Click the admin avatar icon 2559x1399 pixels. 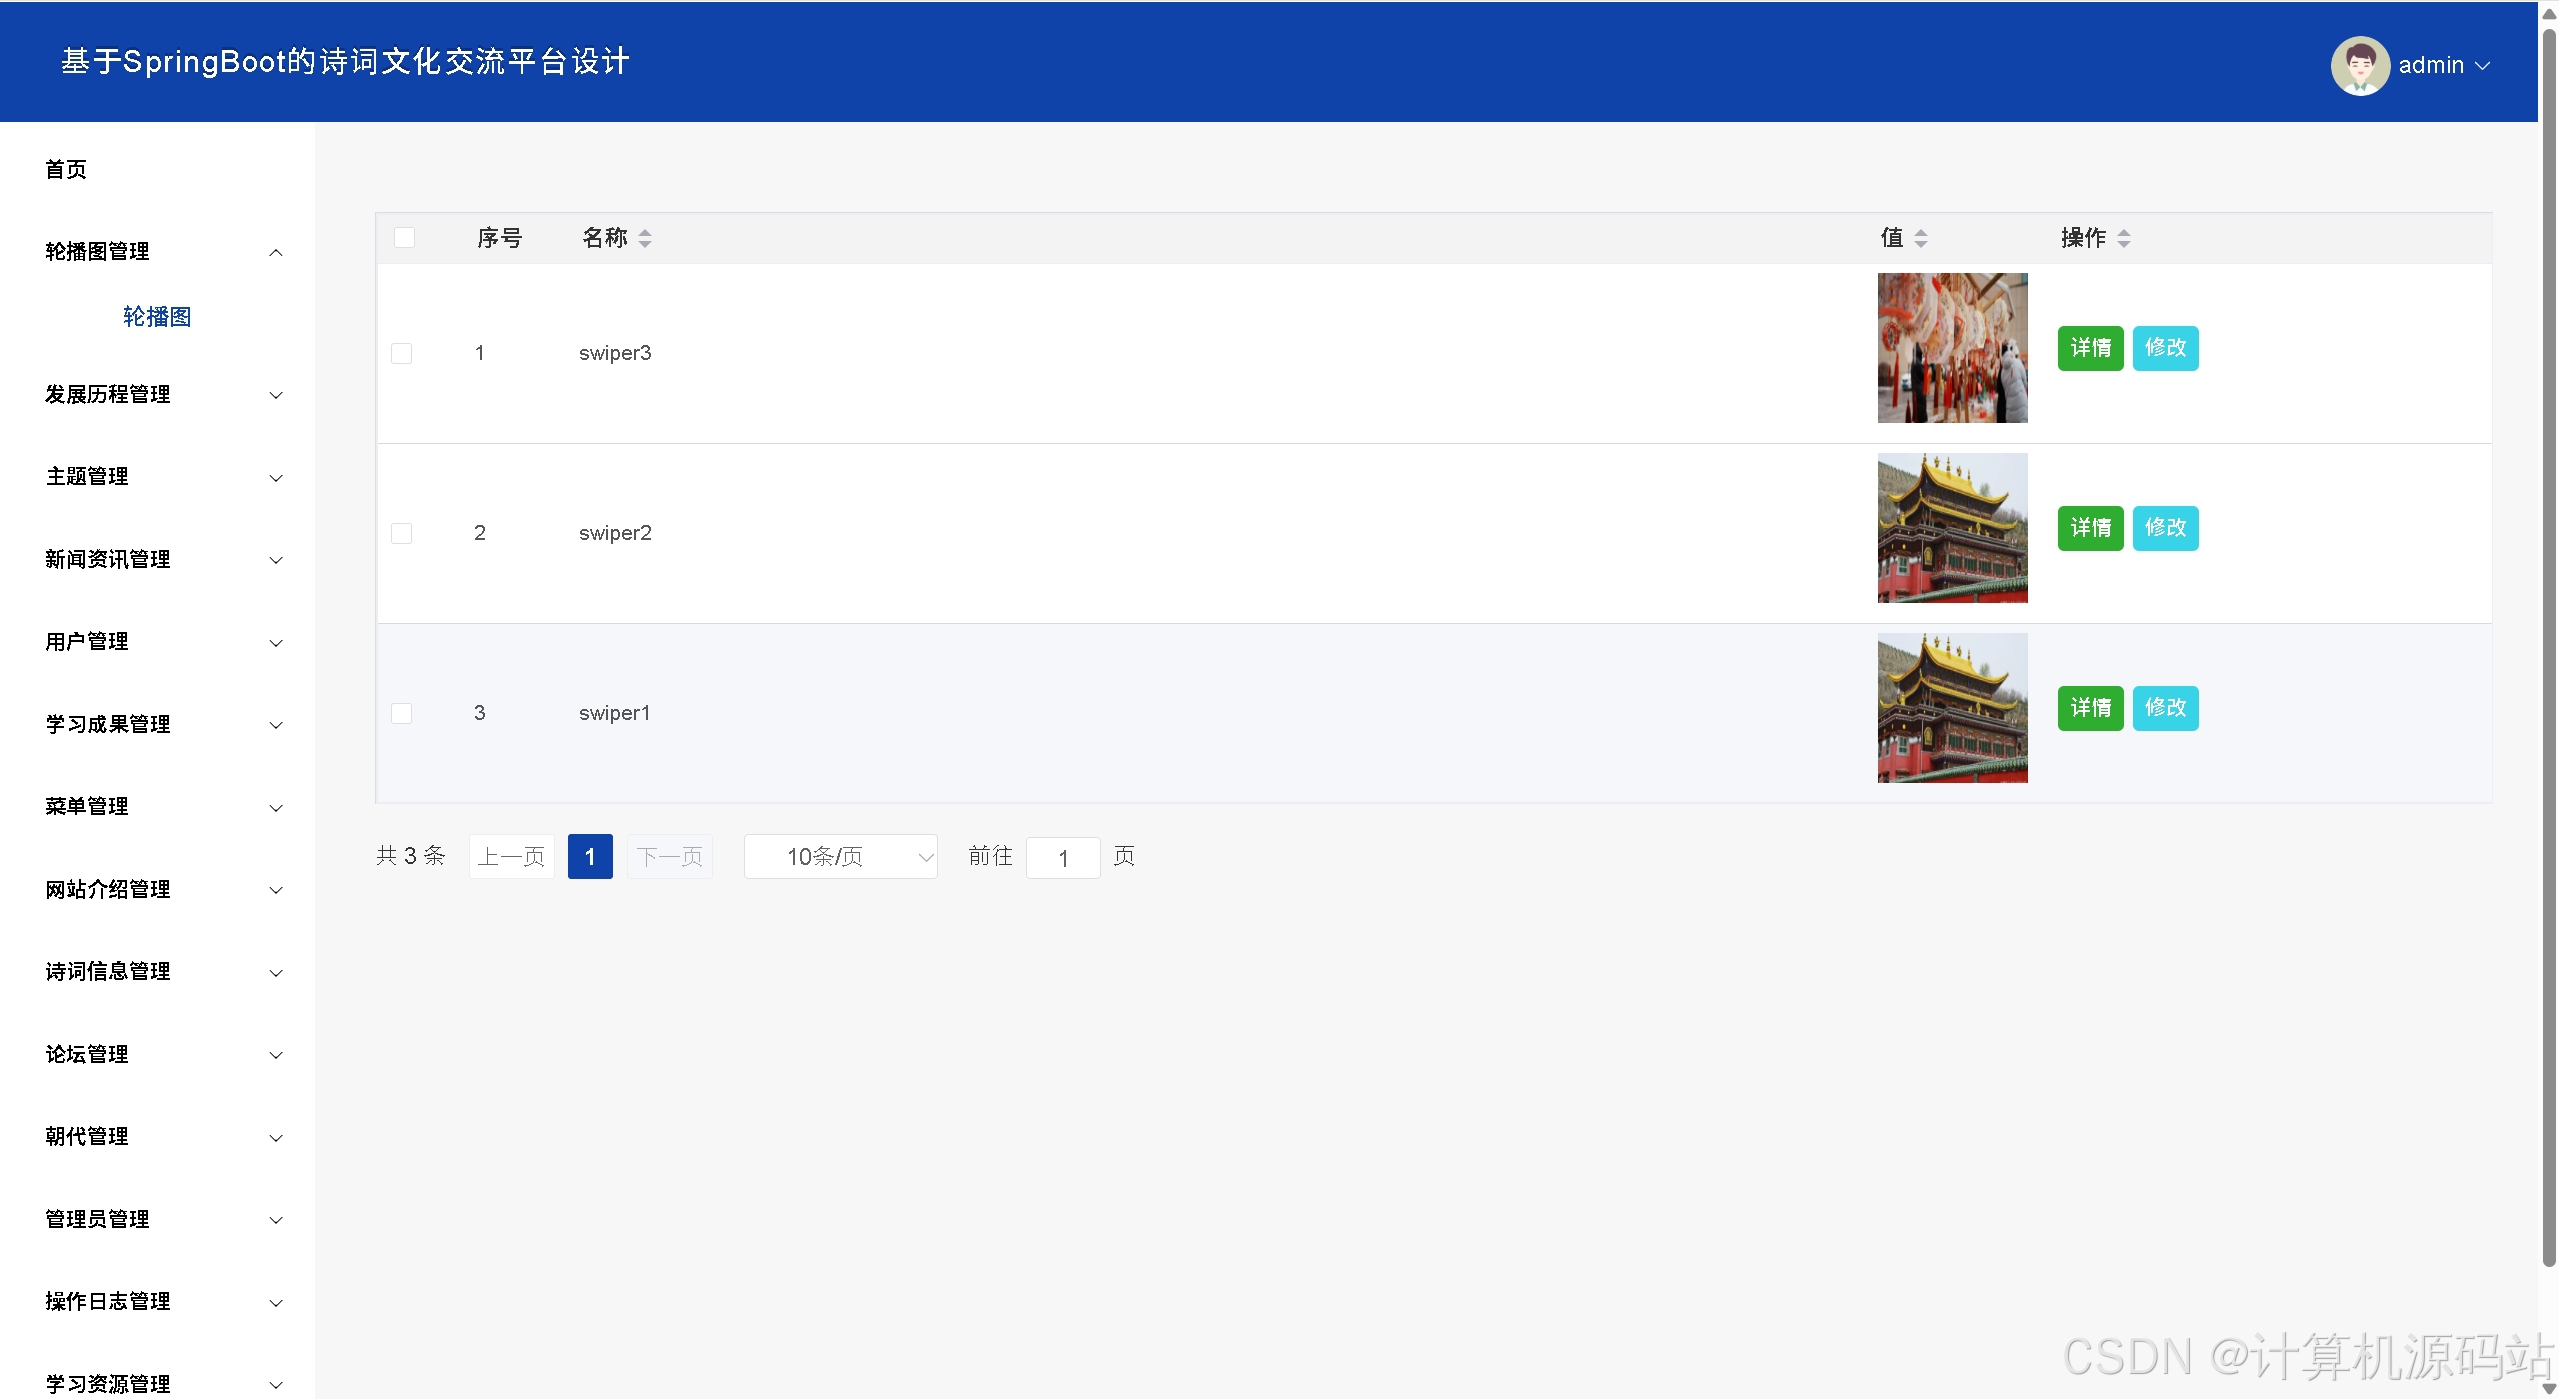(x=2359, y=65)
